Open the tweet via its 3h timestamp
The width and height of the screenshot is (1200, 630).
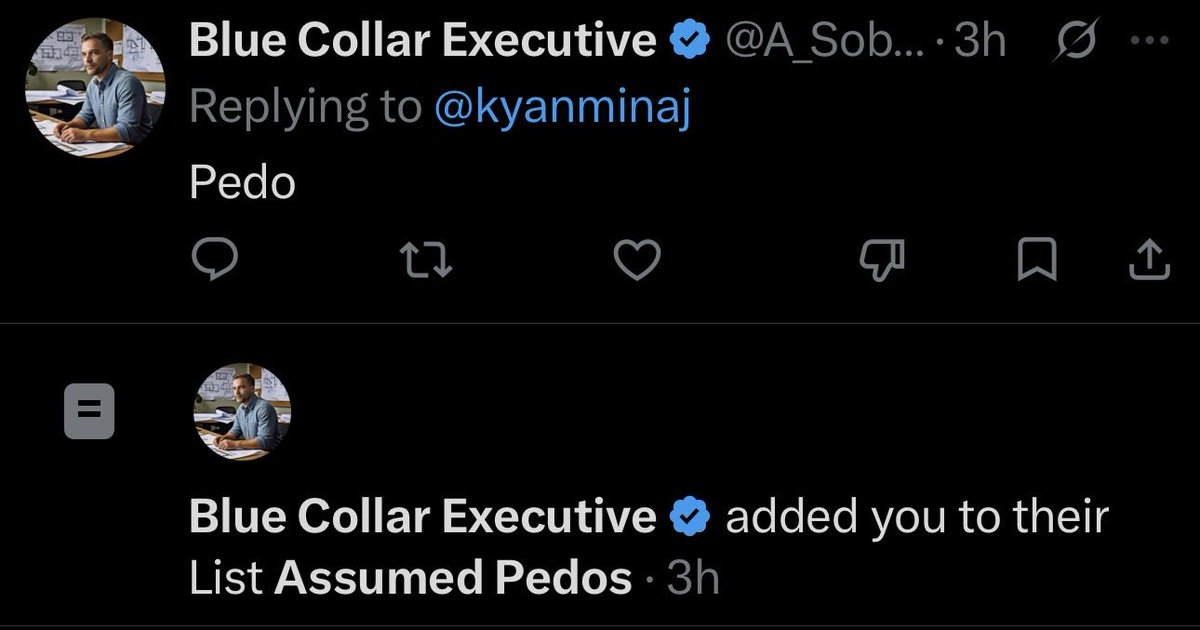click(x=981, y=42)
